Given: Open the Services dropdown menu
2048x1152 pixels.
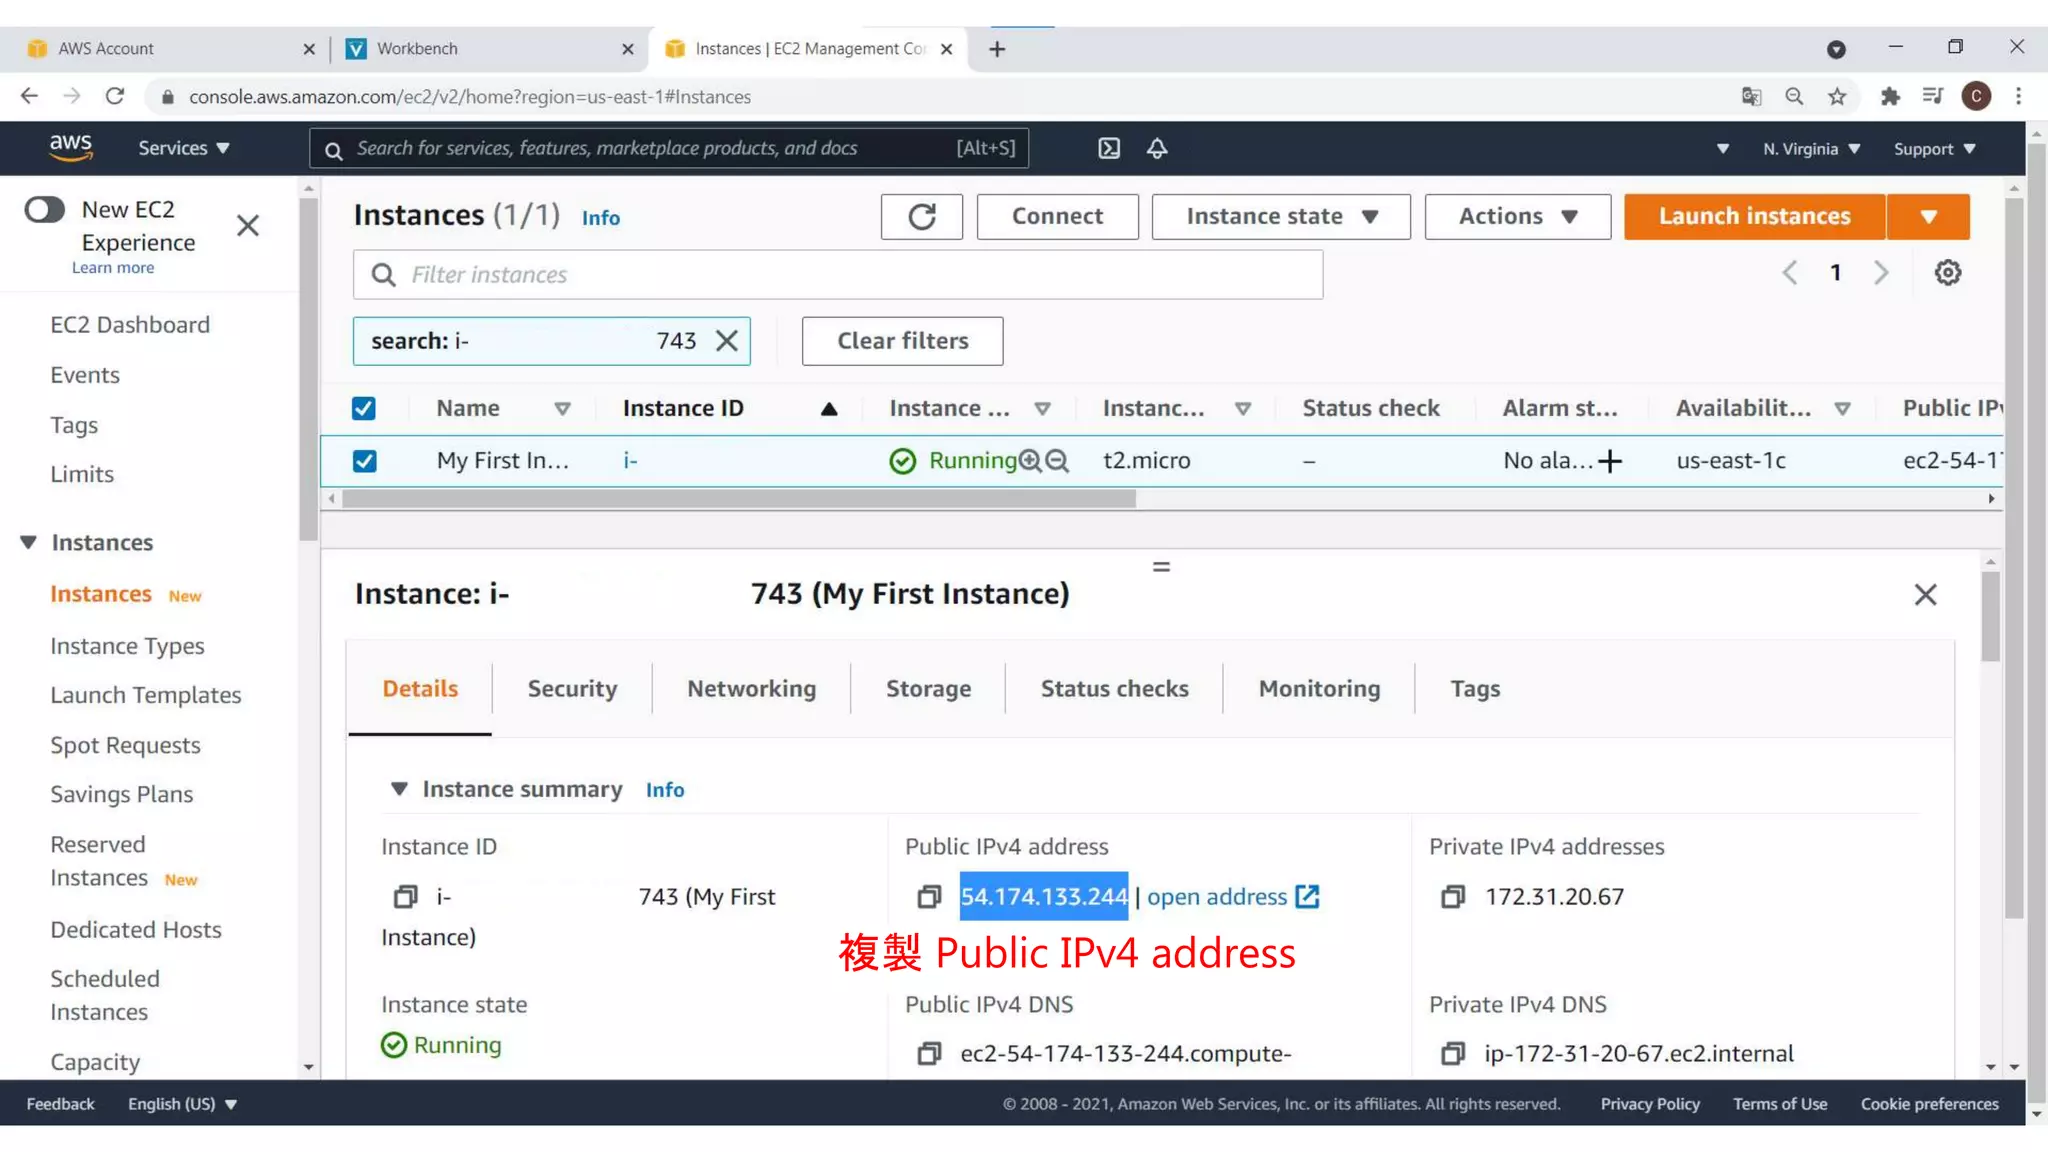Looking at the screenshot, I should [184, 148].
